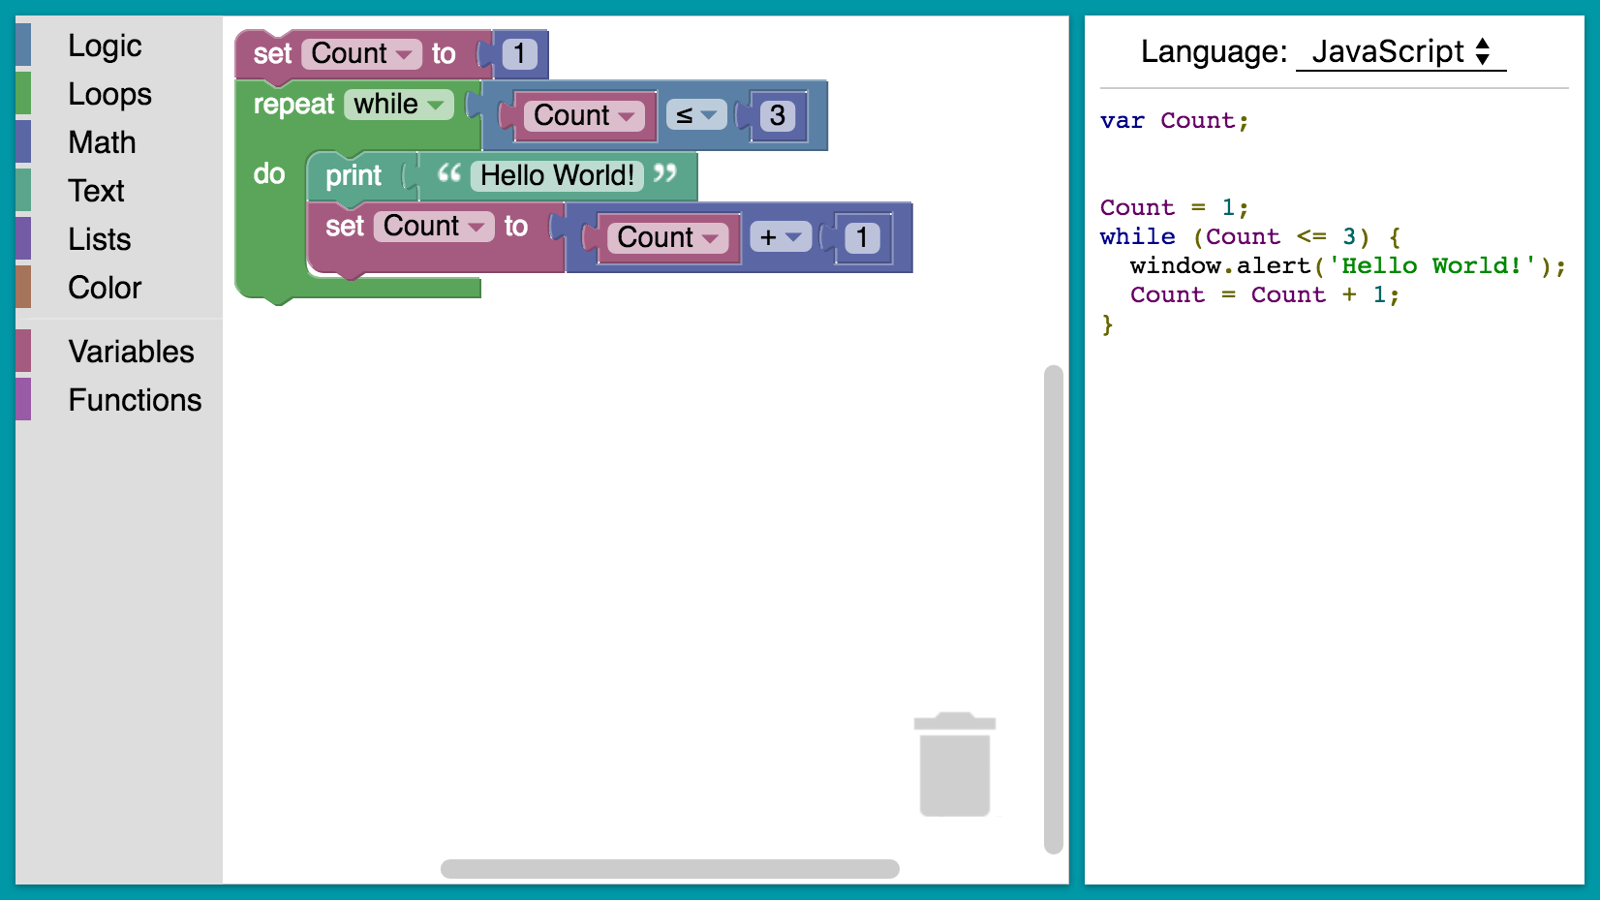The image size is (1600, 900).
Task: Select the Variables category in sidebar
Action: coord(131,352)
